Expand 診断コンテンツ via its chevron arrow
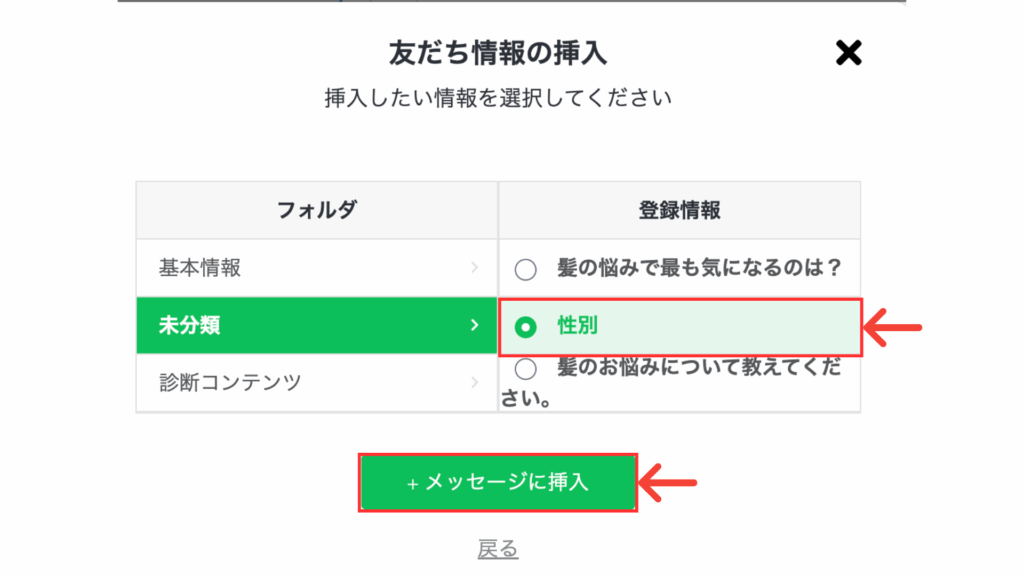The width and height of the screenshot is (1024, 576). click(475, 382)
